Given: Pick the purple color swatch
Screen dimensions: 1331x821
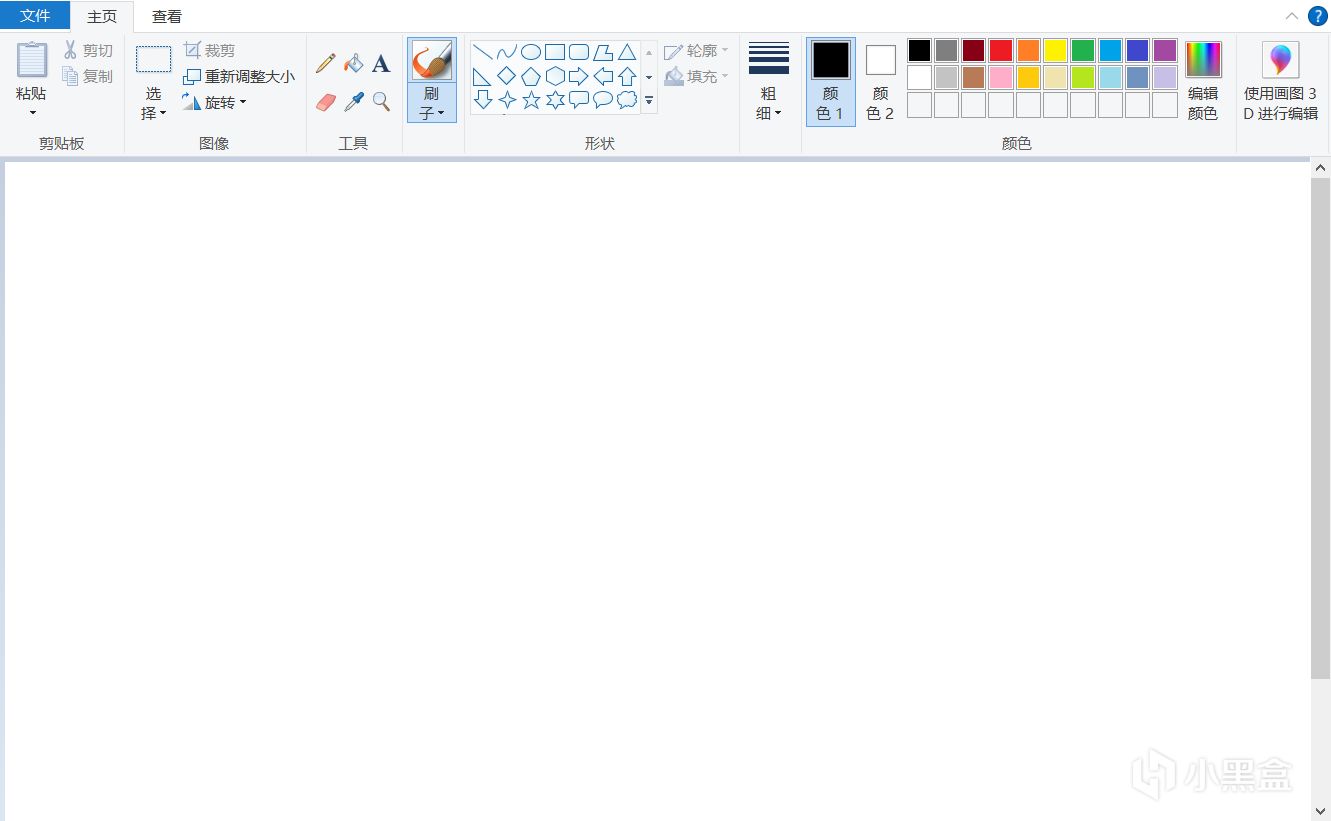Looking at the screenshot, I should [x=1165, y=50].
